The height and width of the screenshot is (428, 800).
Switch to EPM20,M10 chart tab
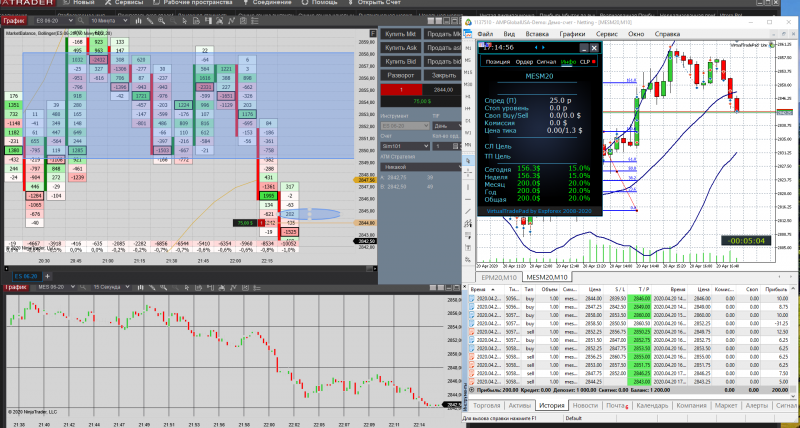(499, 277)
